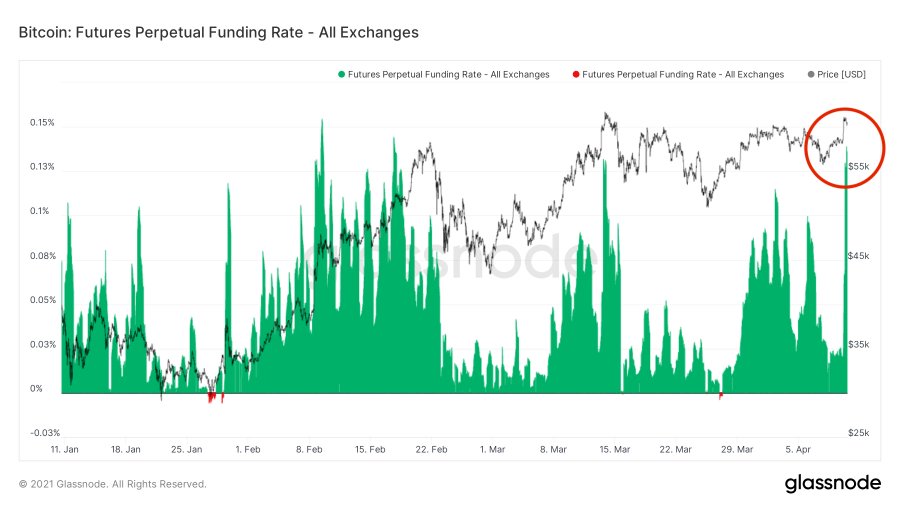The width and height of the screenshot is (900, 507).
Task: Click the $25k price axis label
Action: (x=859, y=433)
